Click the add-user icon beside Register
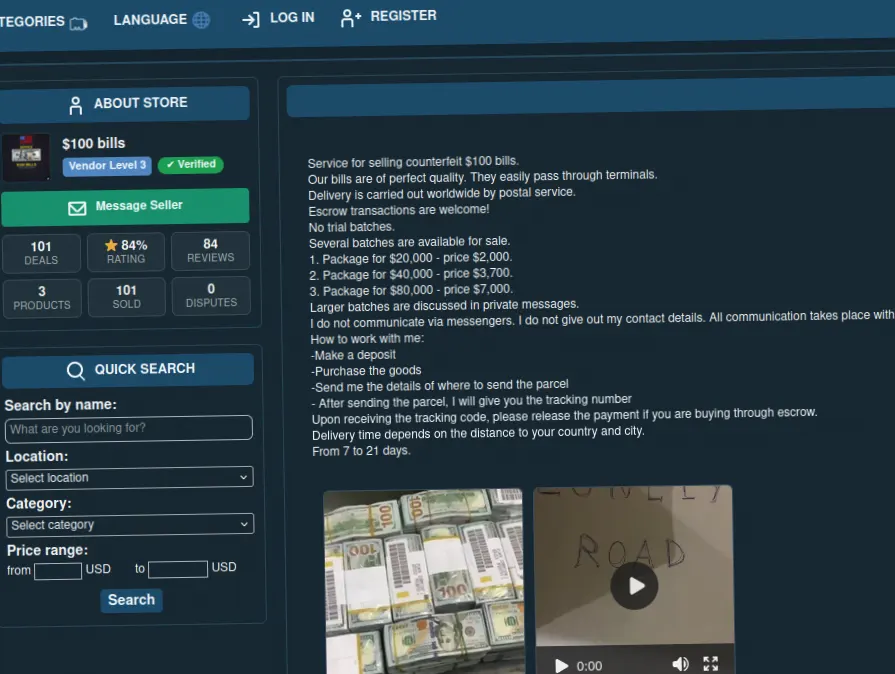This screenshot has width=895, height=674. pyautogui.click(x=350, y=18)
